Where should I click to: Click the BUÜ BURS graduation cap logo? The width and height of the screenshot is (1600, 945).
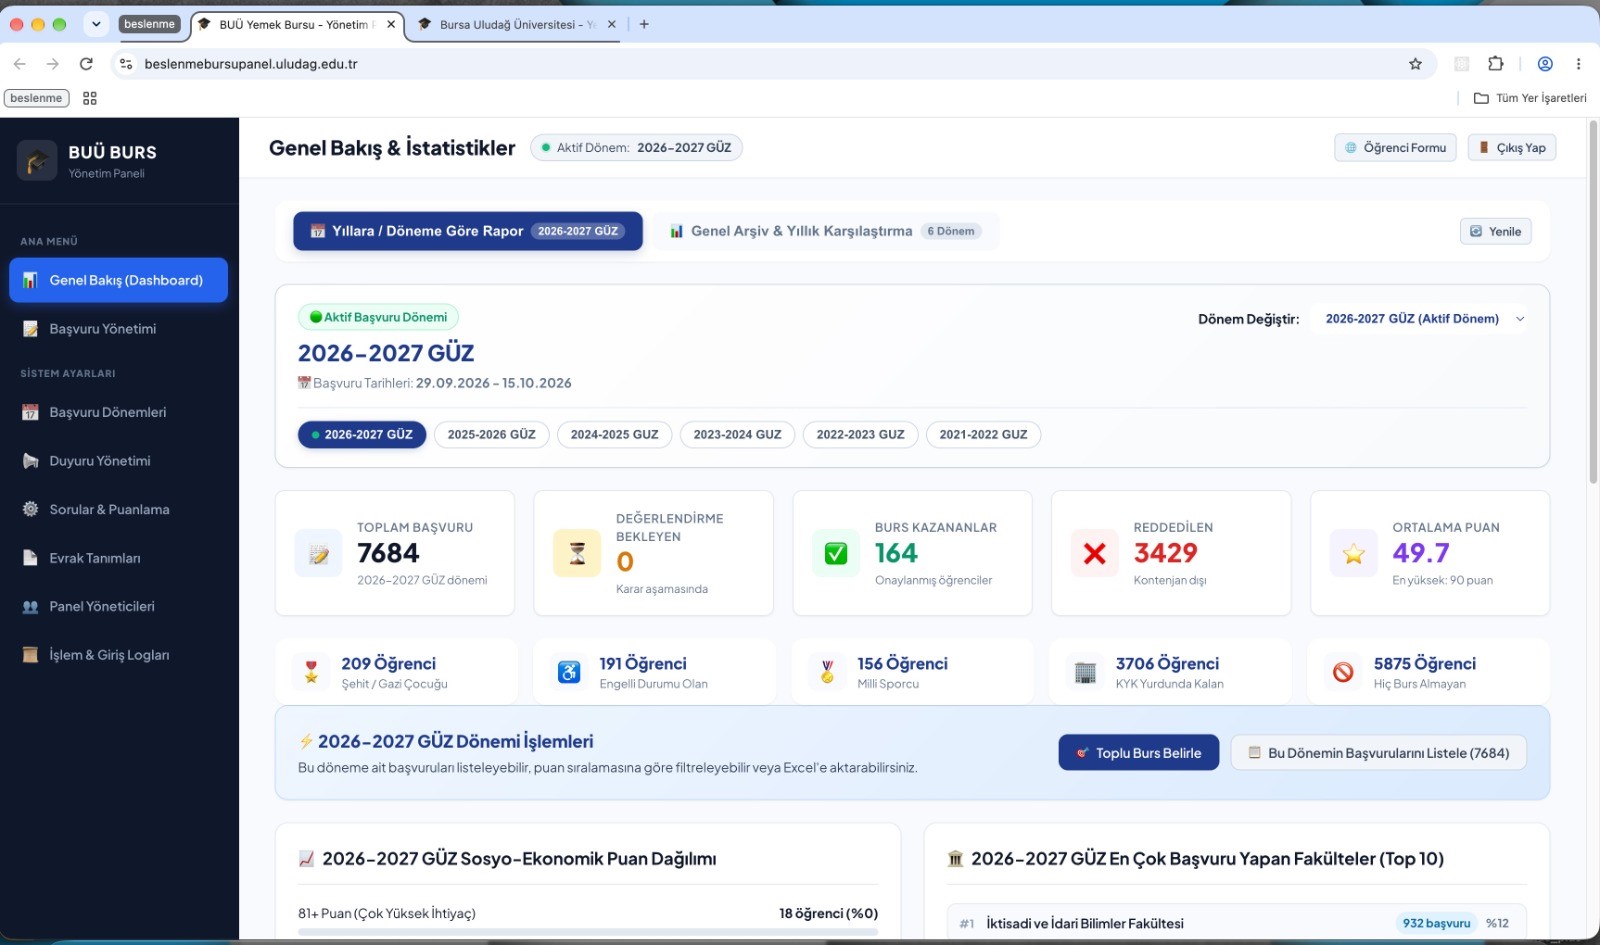click(x=37, y=160)
